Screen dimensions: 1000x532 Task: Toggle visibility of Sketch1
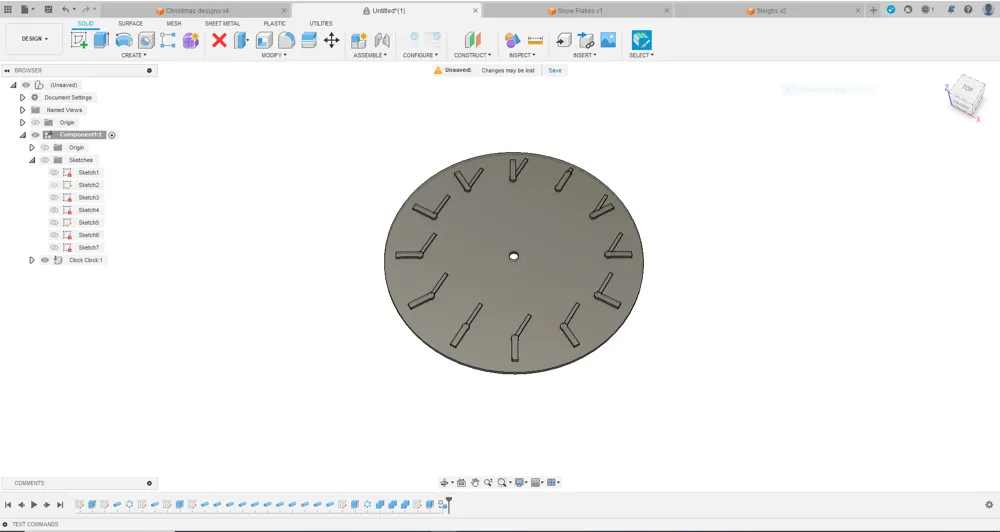click(x=54, y=173)
